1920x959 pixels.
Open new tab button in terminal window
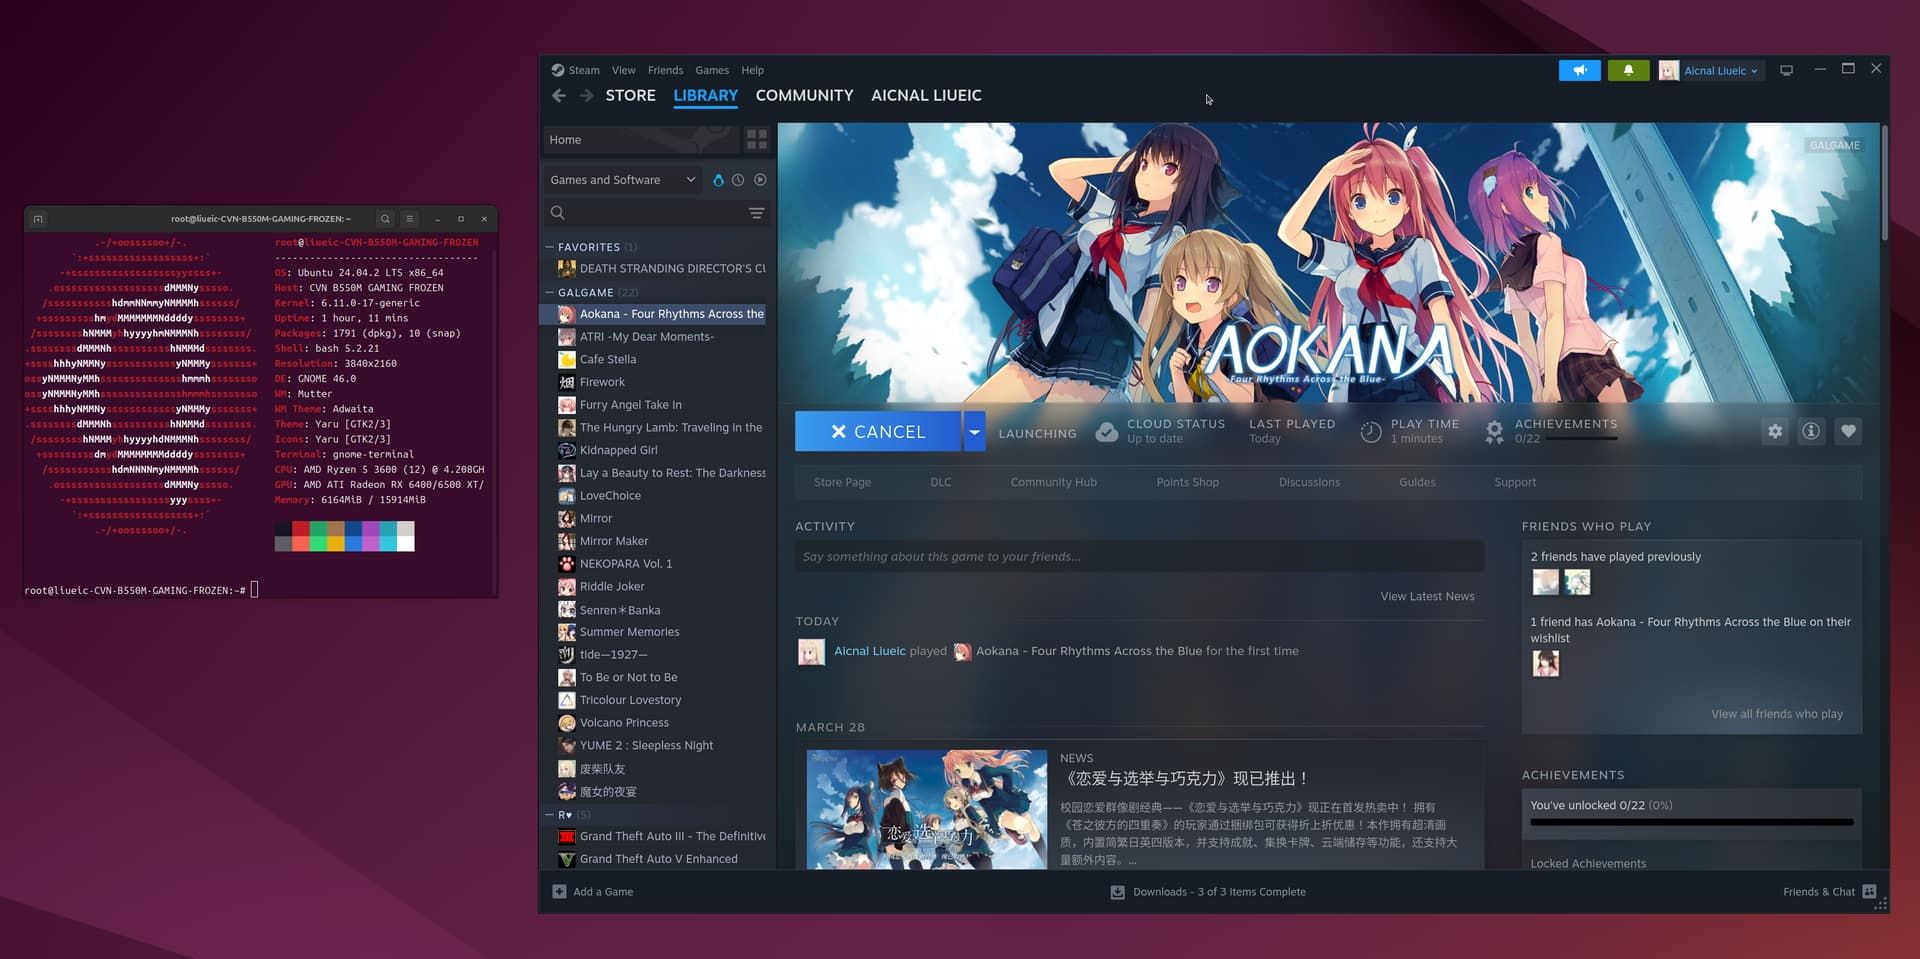[38, 218]
